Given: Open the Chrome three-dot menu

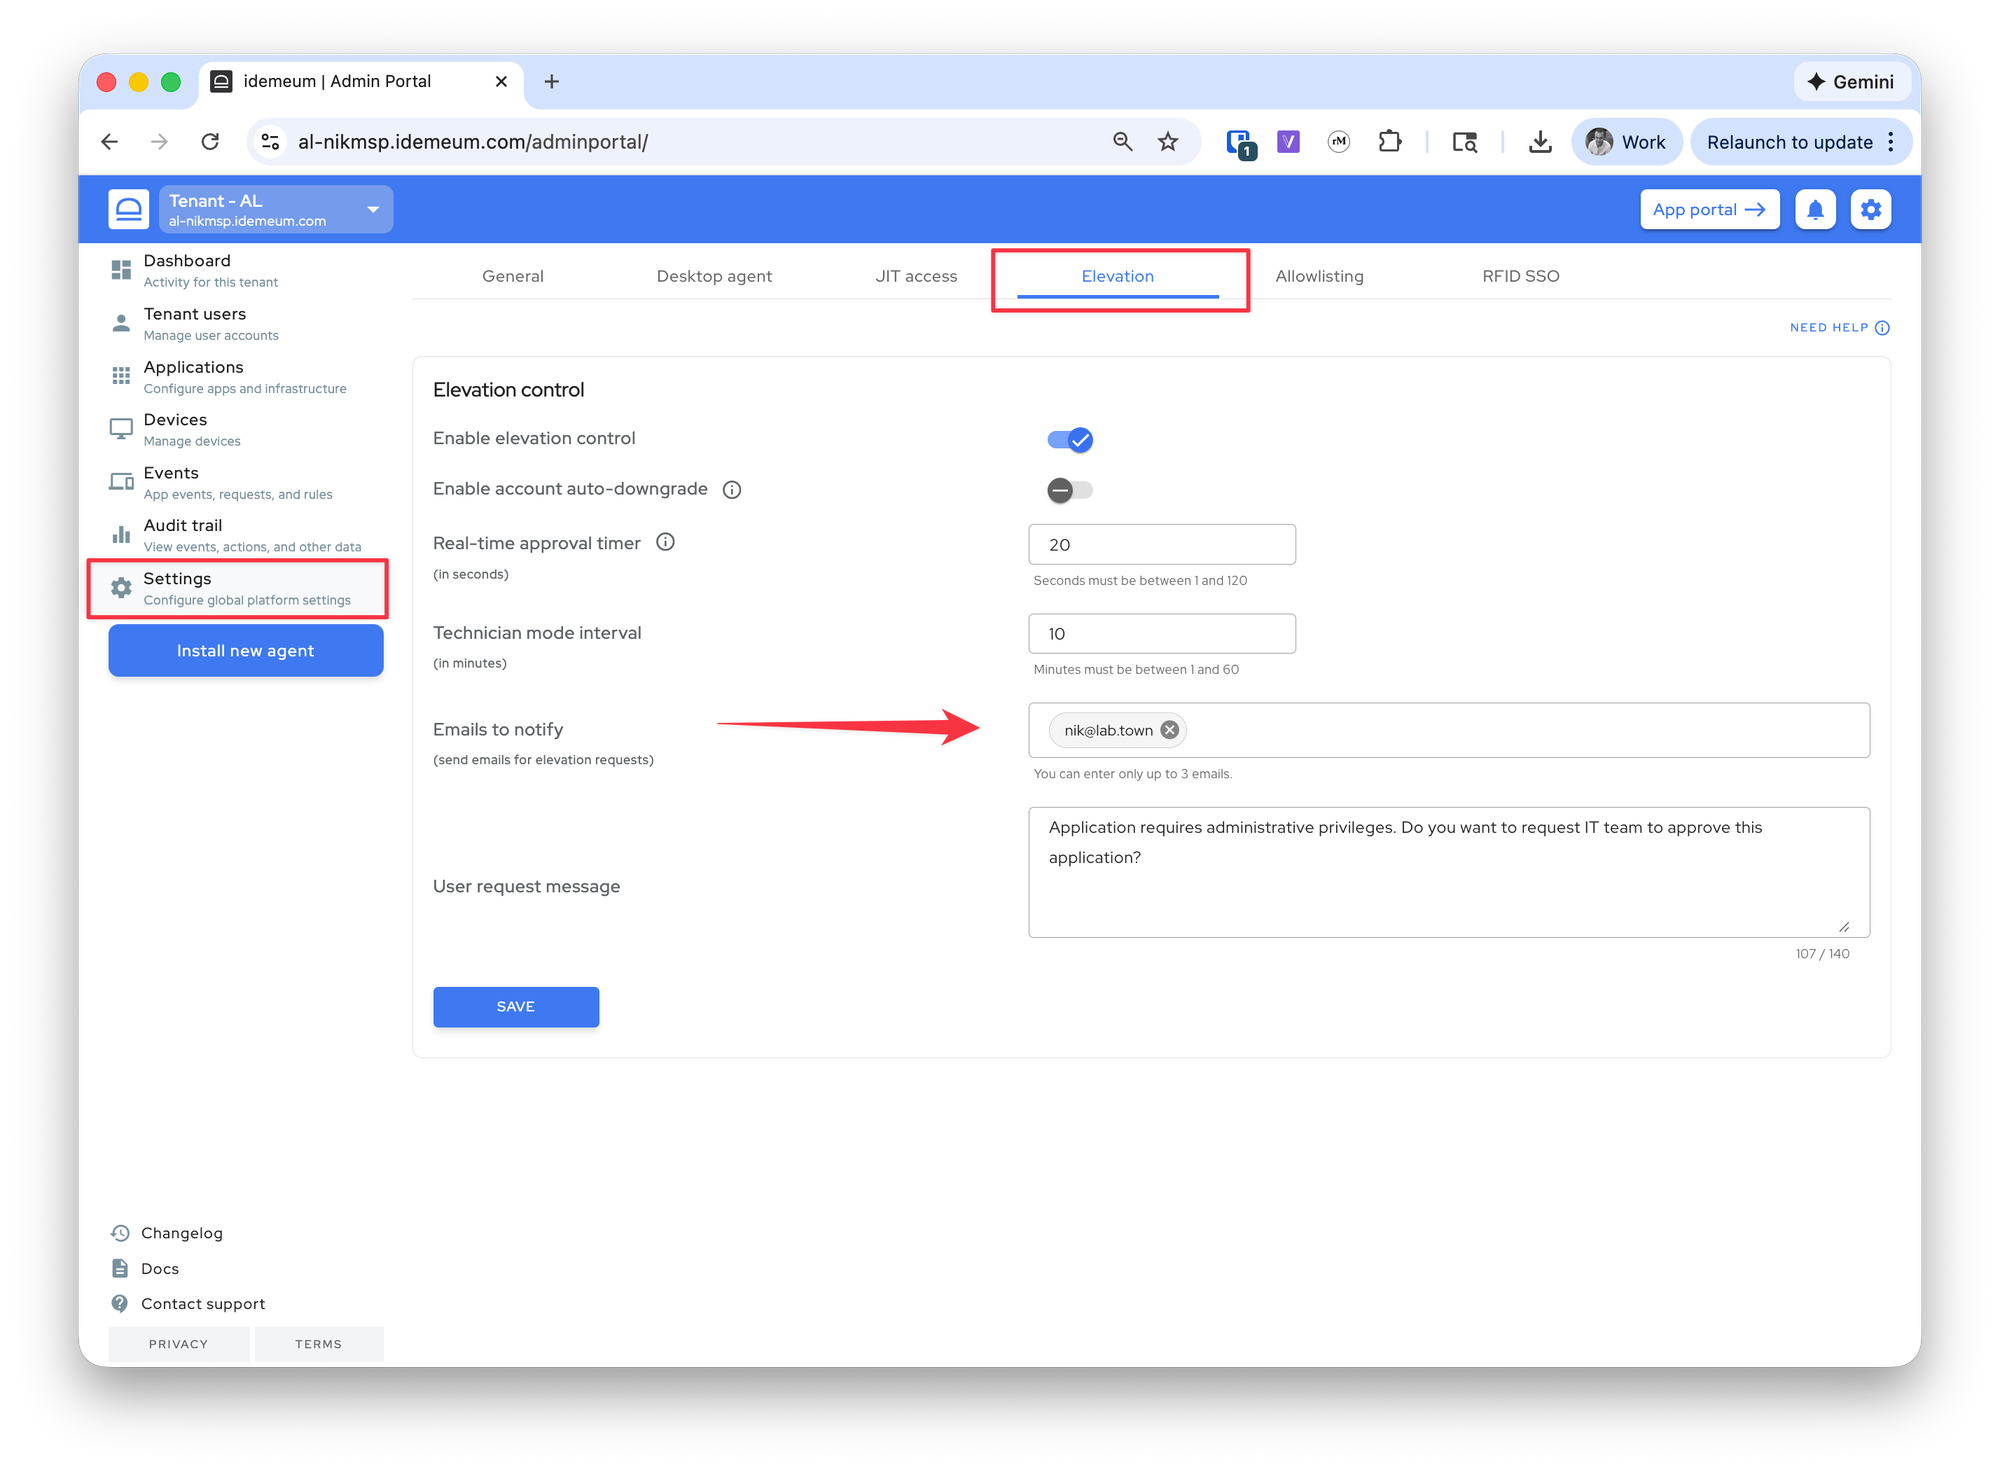Looking at the screenshot, I should 1891,142.
